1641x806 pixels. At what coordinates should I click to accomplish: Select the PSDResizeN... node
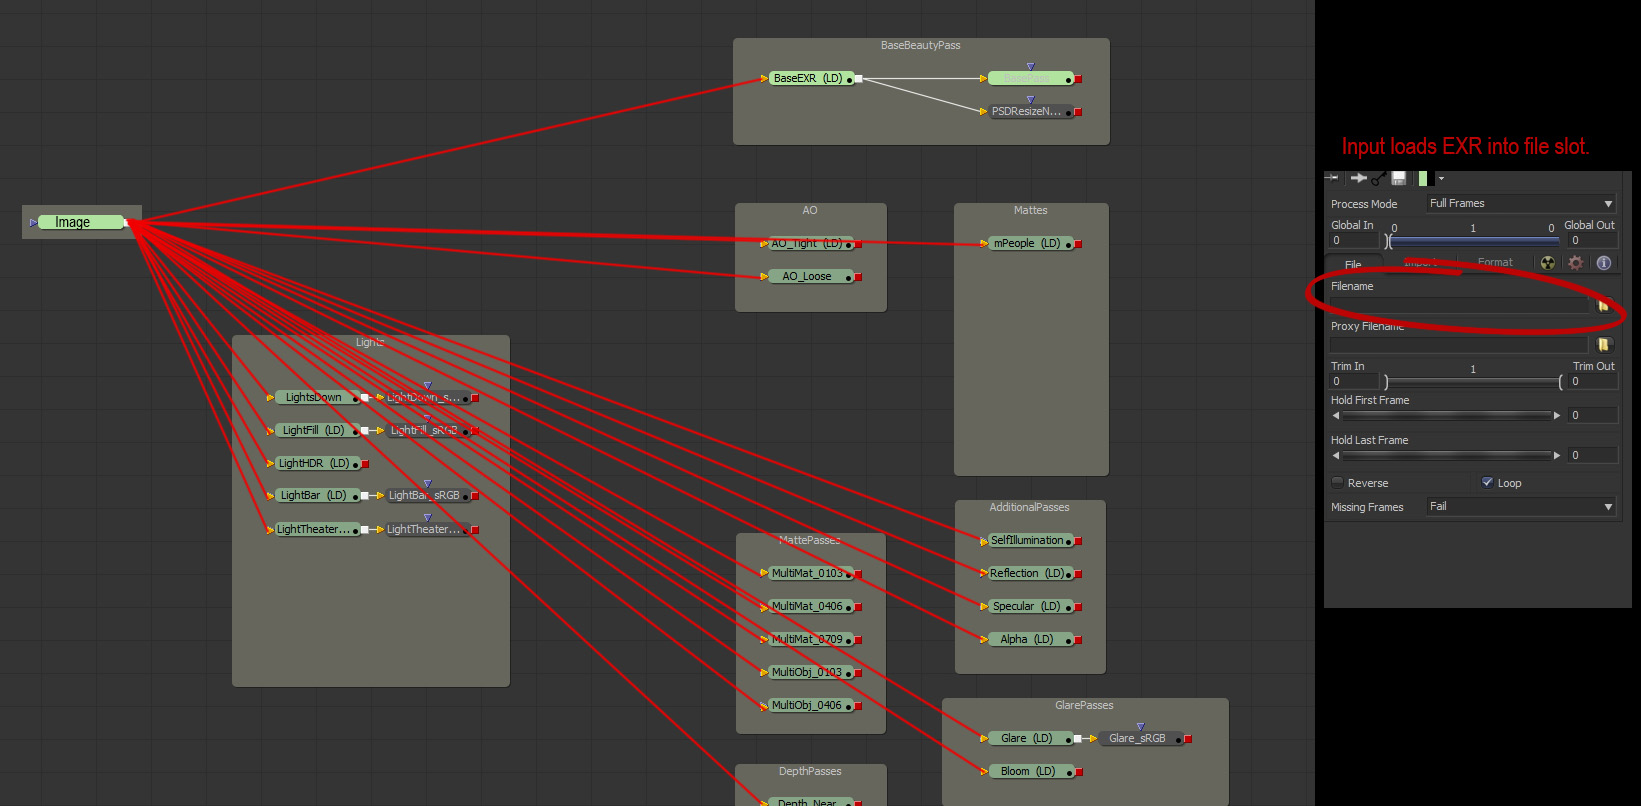(x=1030, y=111)
